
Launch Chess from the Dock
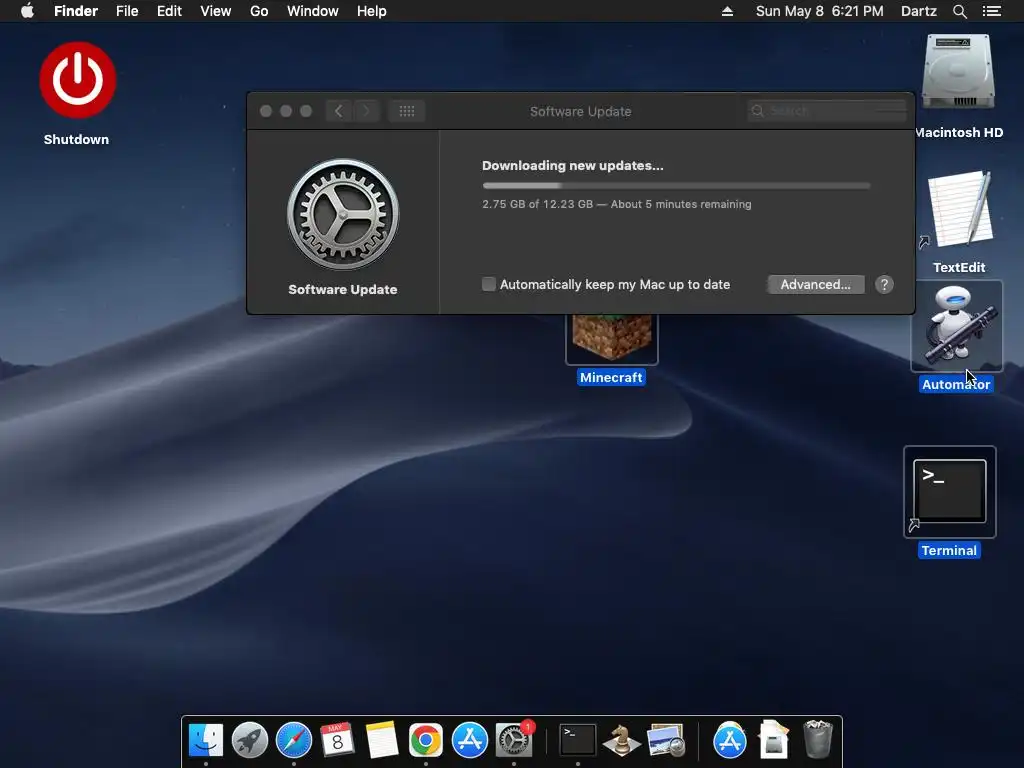coord(621,740)
